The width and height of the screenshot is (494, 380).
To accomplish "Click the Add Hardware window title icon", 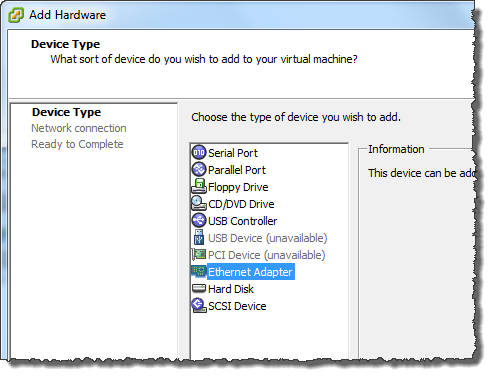I will coord(16,15).
